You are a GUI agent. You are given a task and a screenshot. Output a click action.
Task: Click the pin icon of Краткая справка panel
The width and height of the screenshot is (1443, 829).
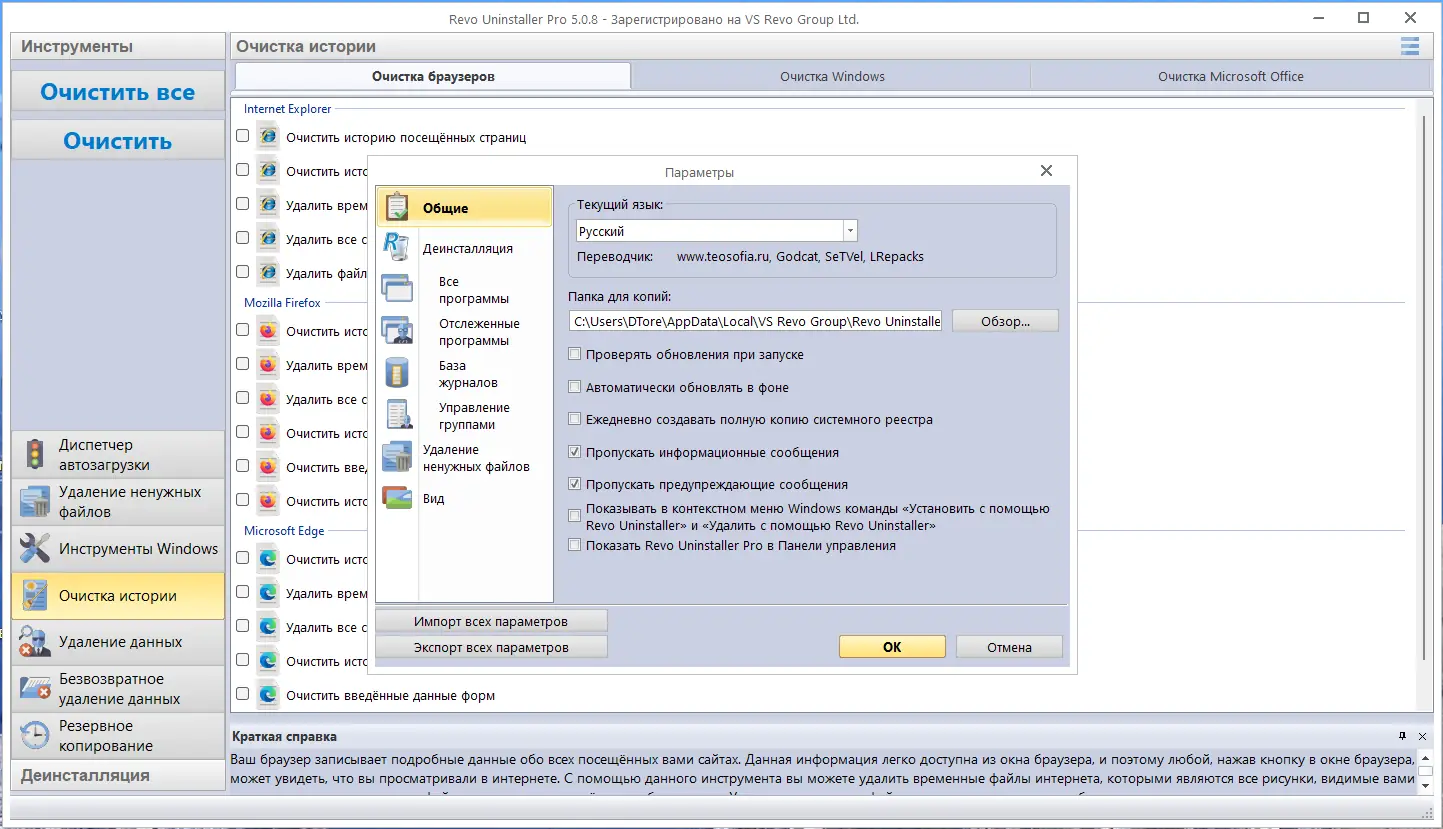pos(1402,736)
